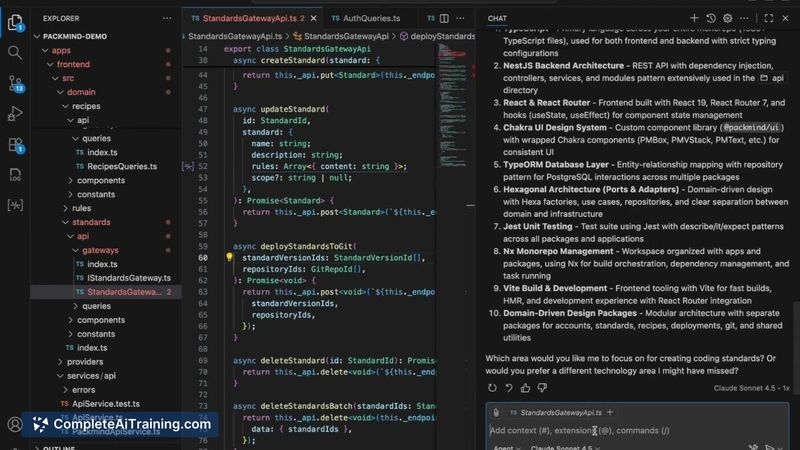Open the Extensions view in activity bar
The height and width of the screenshot is (450, 800).
[x=15, y=145]
